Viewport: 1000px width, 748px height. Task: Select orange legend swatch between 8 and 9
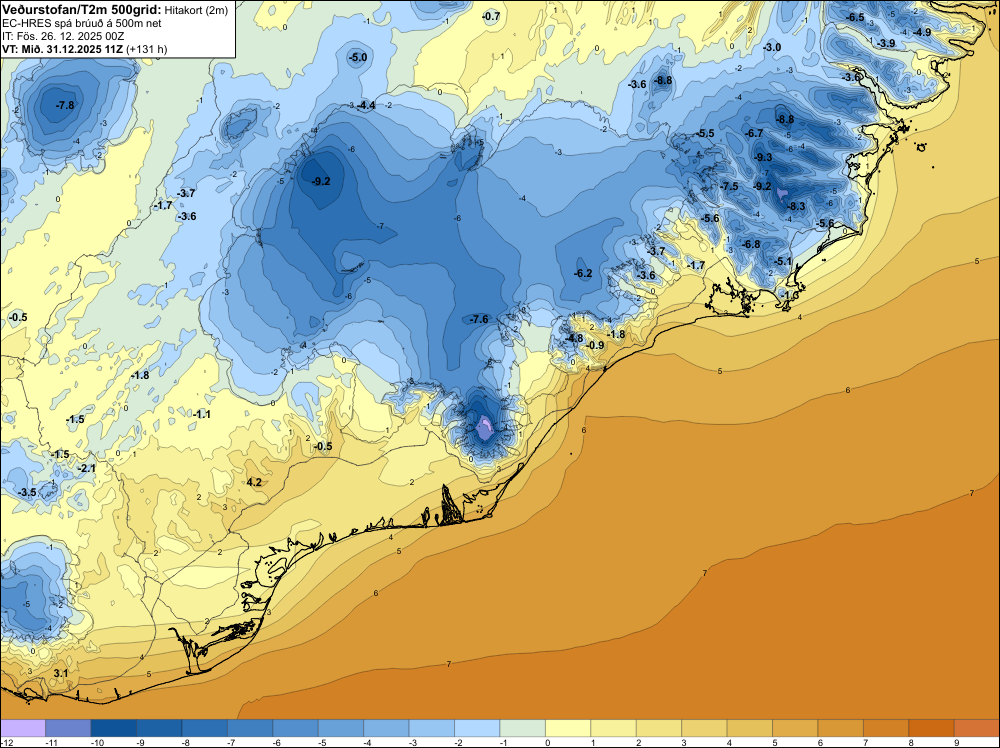coord(932,728)
